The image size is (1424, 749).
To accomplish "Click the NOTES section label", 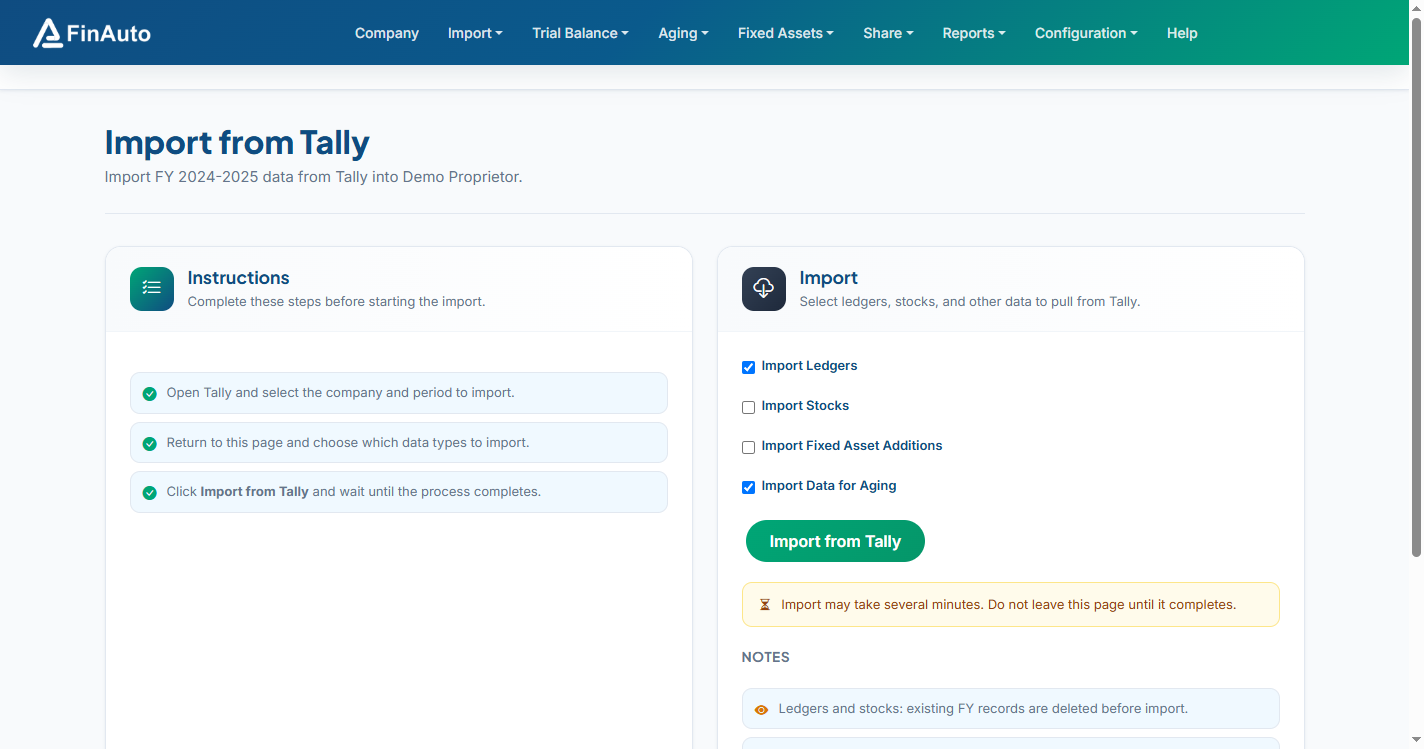I will [766, 657].
